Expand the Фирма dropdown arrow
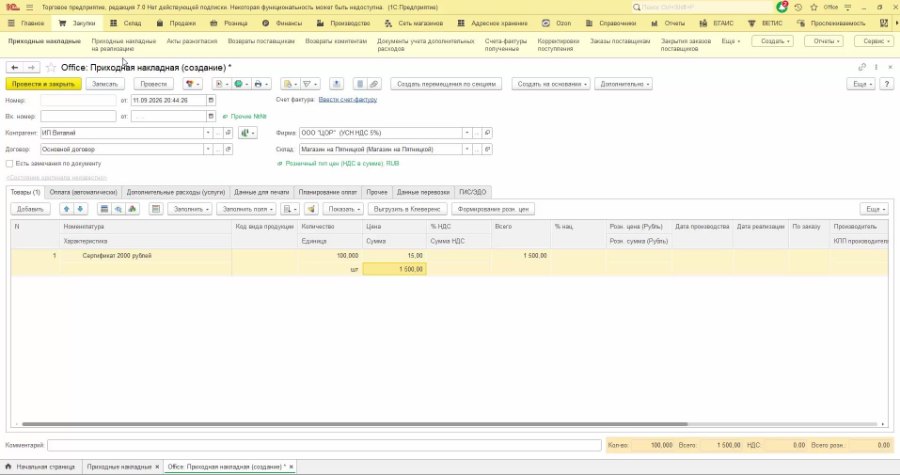The width and height of the screenshot is (900, 475). [467, 133]
